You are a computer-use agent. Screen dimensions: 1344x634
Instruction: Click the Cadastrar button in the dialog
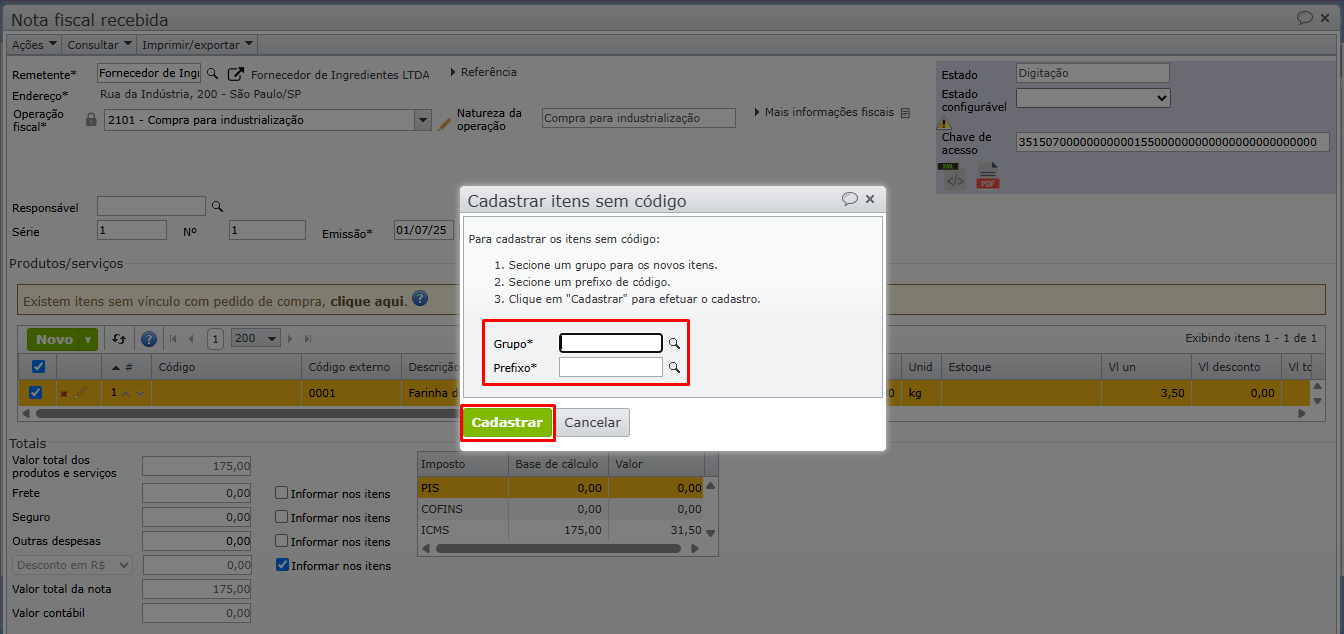pos(507,423)
